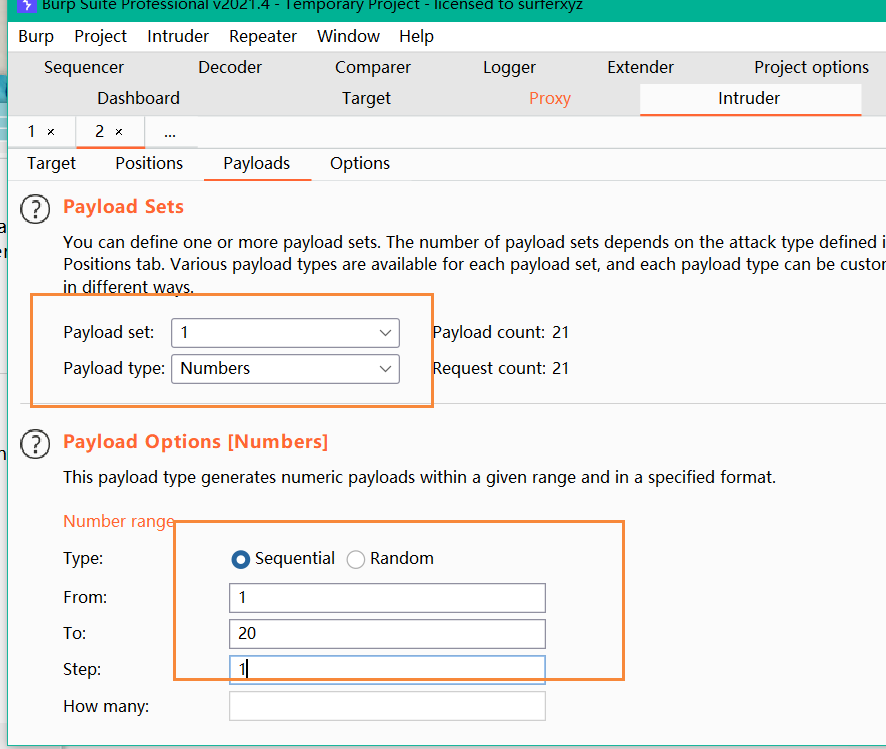Select the main Intruder tool tab
The image size is (886, 749).
pos(749,98)
